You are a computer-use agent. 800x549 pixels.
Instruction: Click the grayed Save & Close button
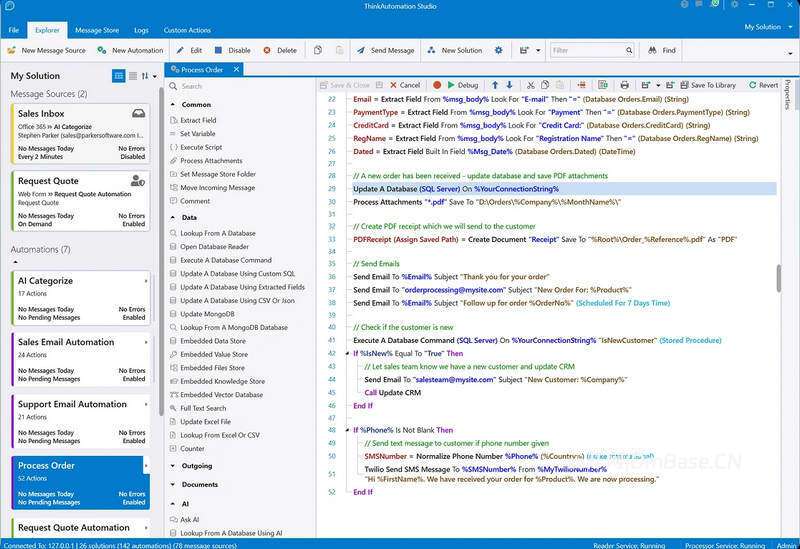pos(345,85)
